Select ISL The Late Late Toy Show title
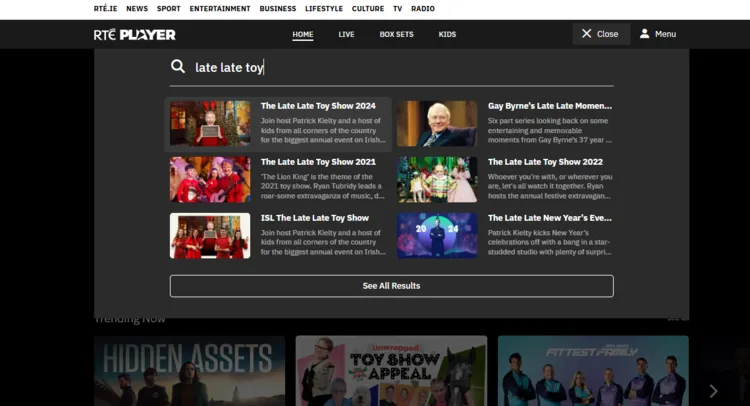 (x=315, y=218)
